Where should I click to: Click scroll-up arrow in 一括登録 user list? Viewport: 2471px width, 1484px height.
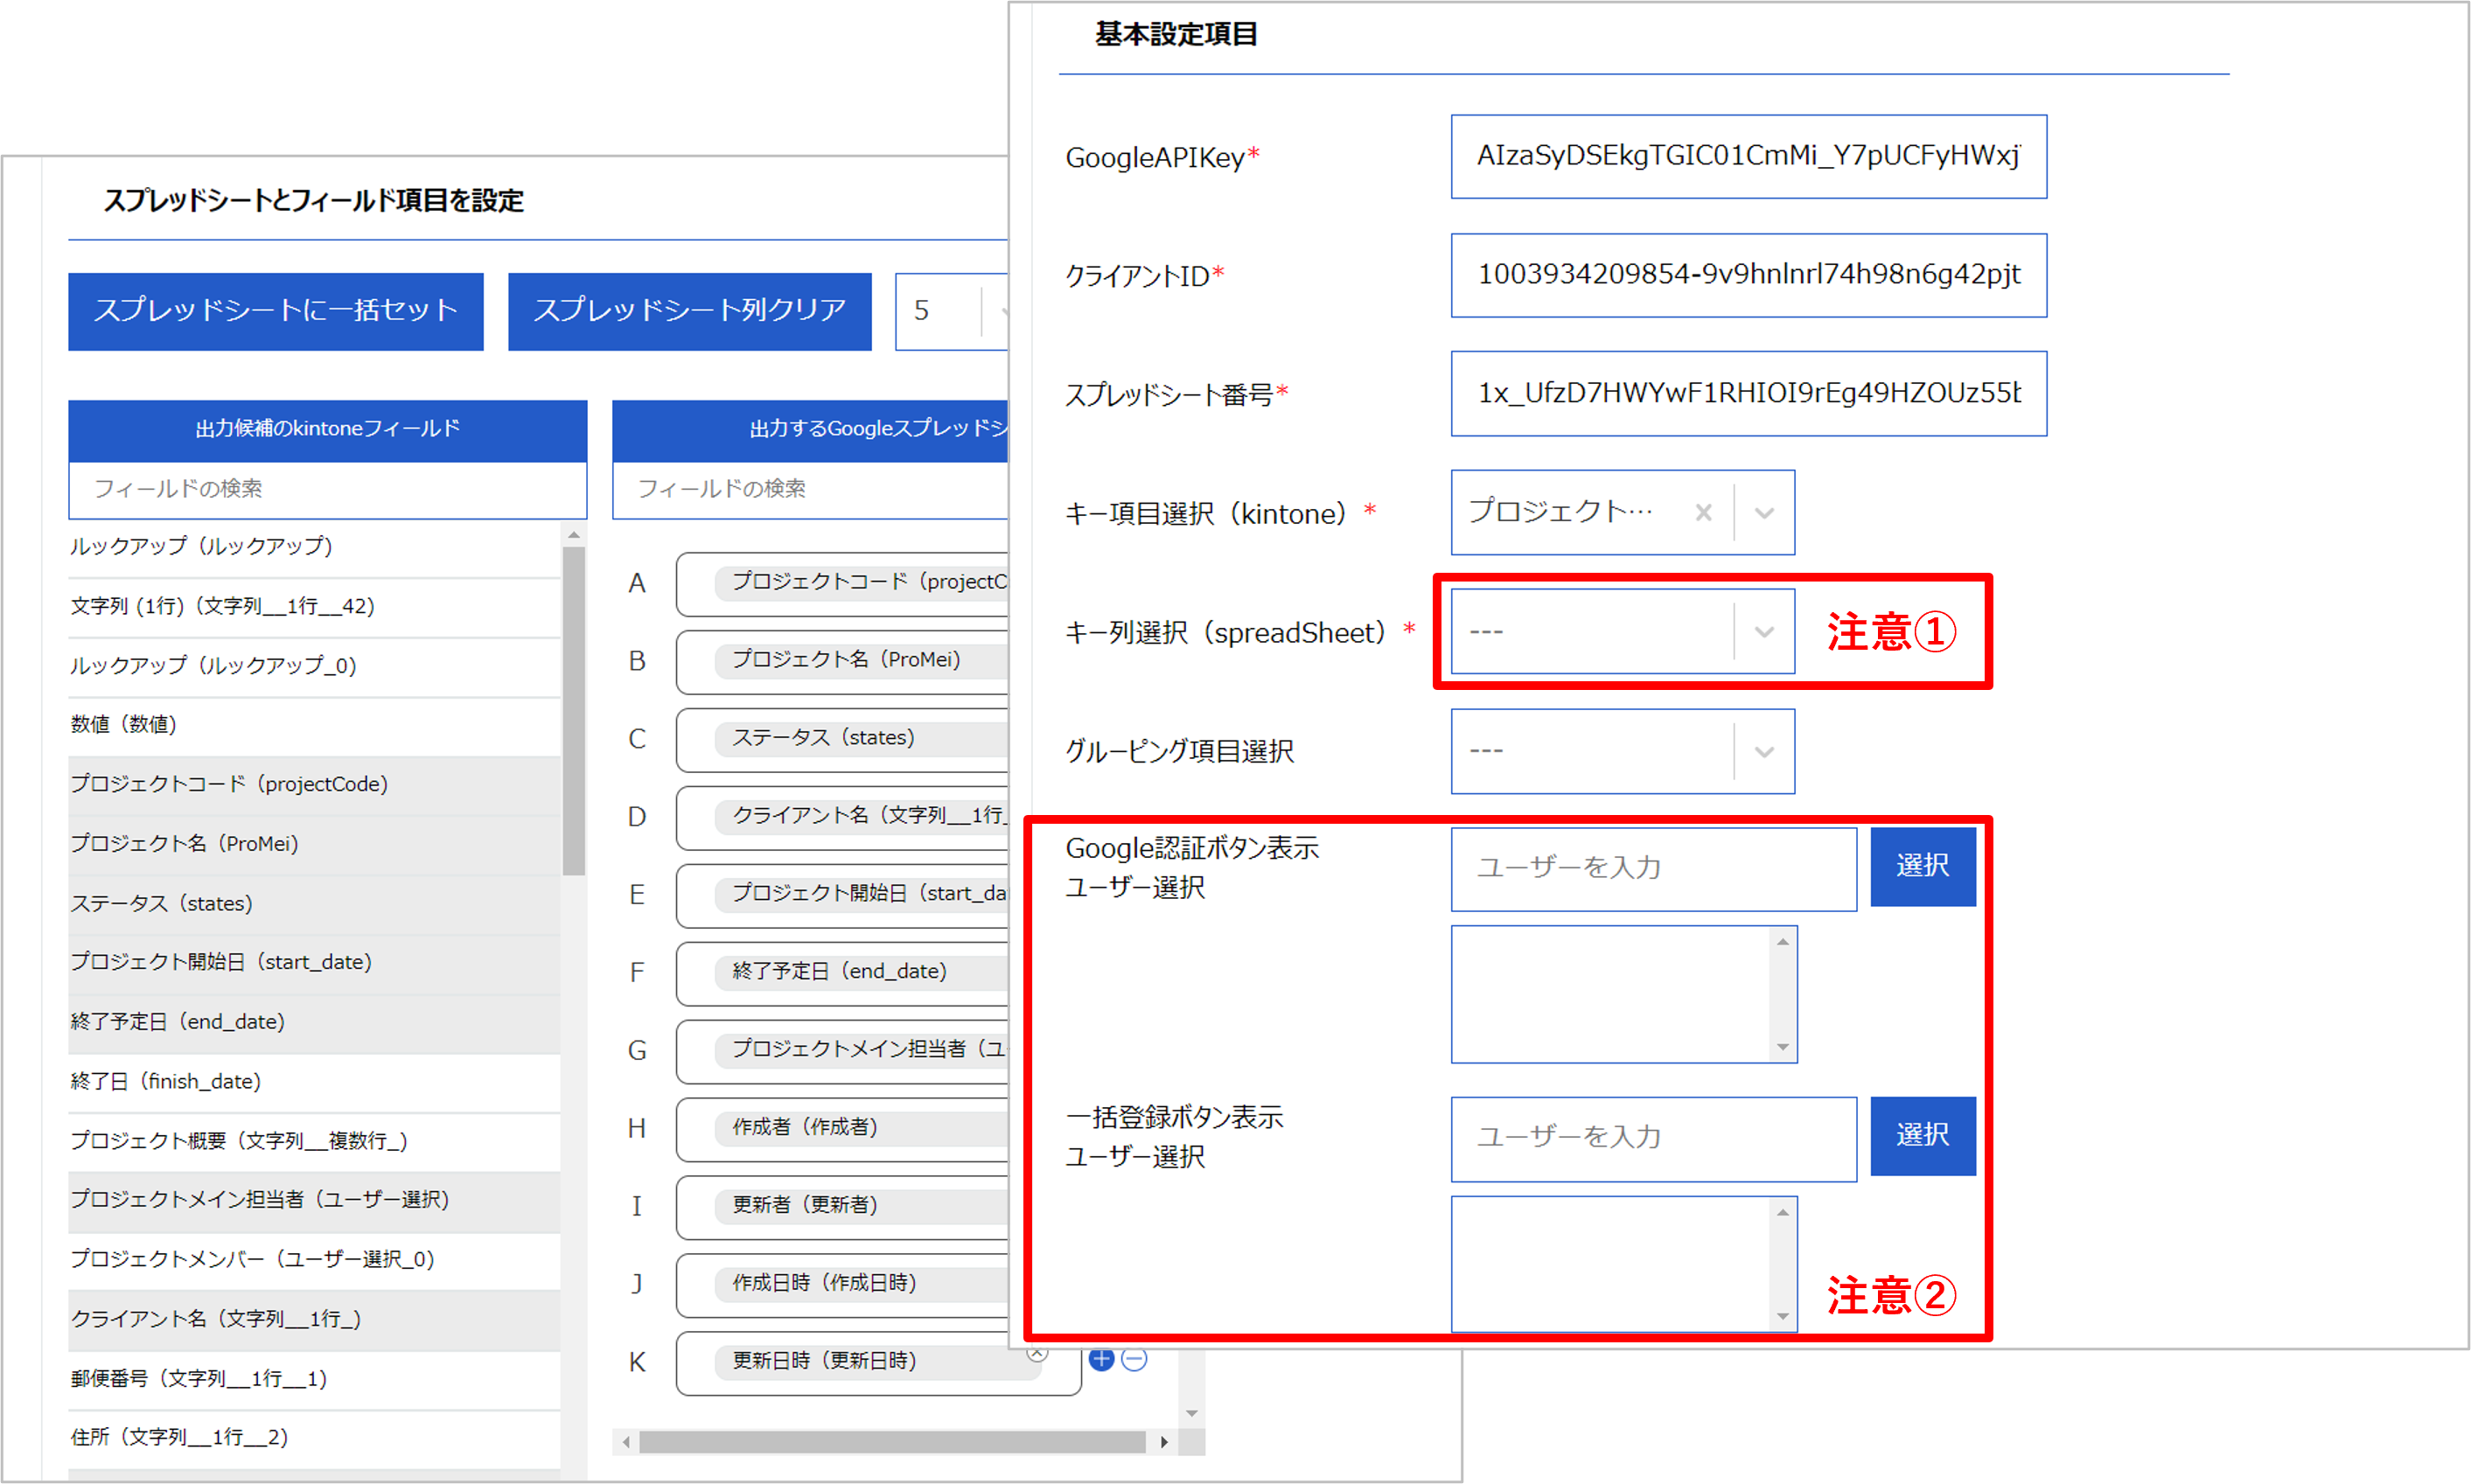pos(1783,1211)
